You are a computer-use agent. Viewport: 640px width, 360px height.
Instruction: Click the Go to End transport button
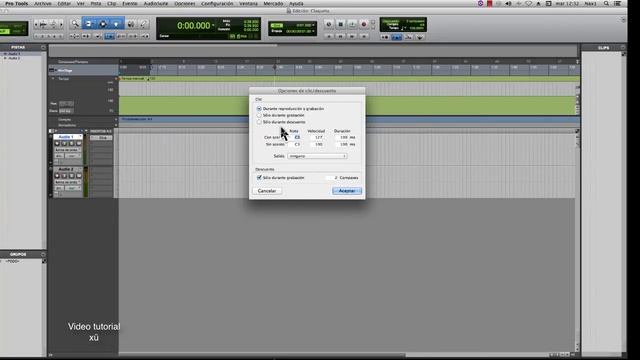pos(364,36)
